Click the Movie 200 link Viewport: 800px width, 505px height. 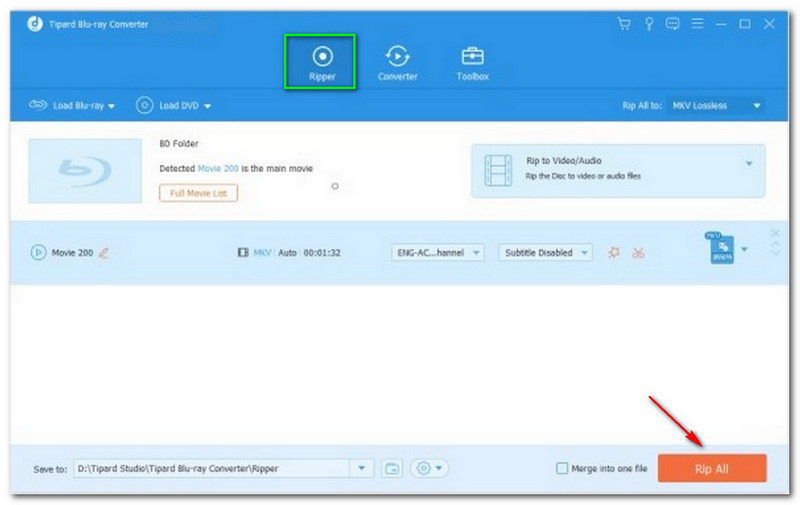[218, 168]
